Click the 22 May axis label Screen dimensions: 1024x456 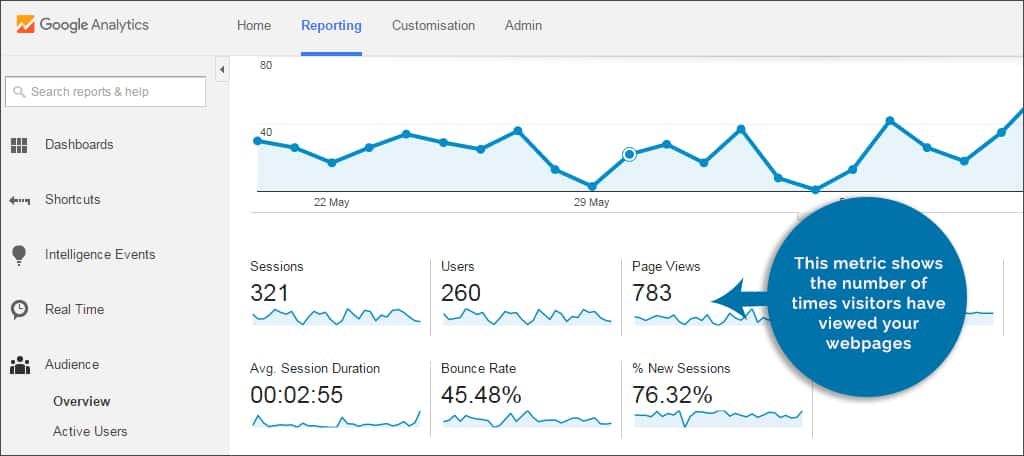tap(332, 203)
